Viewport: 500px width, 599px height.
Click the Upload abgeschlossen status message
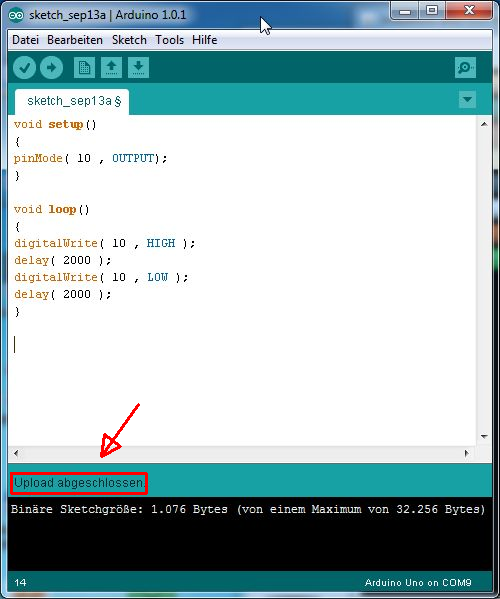tap(79, 483)
